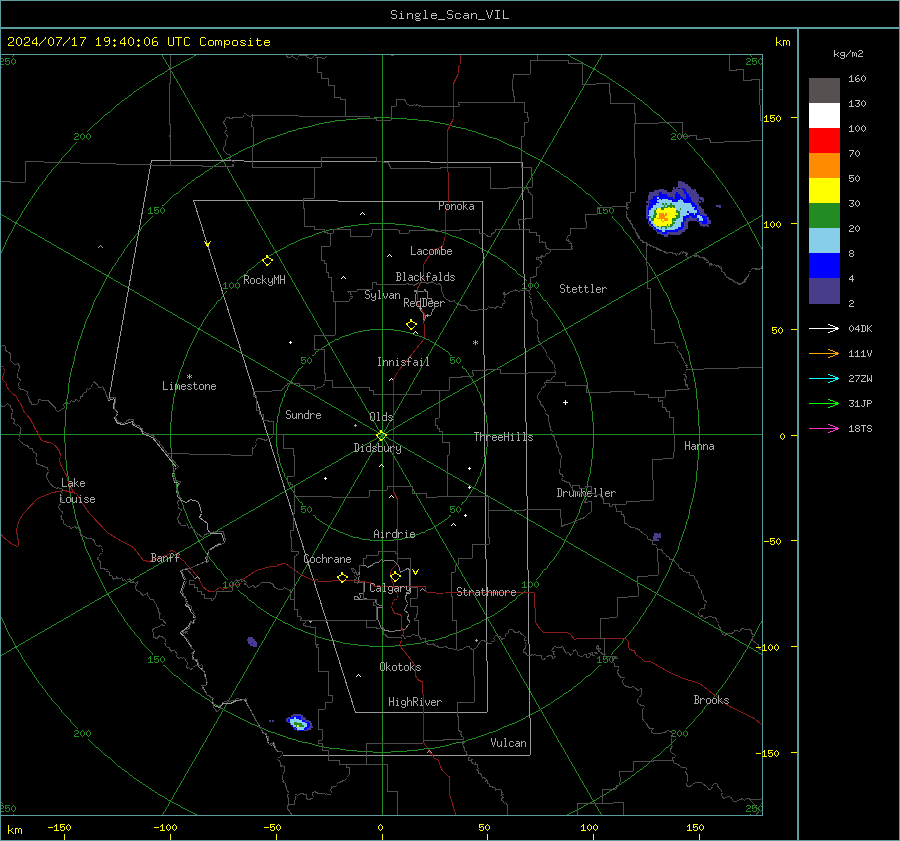The width and height of the screenshot is (900, 841).
Task: Click the HighRiver label
Action: click(415, 702)
